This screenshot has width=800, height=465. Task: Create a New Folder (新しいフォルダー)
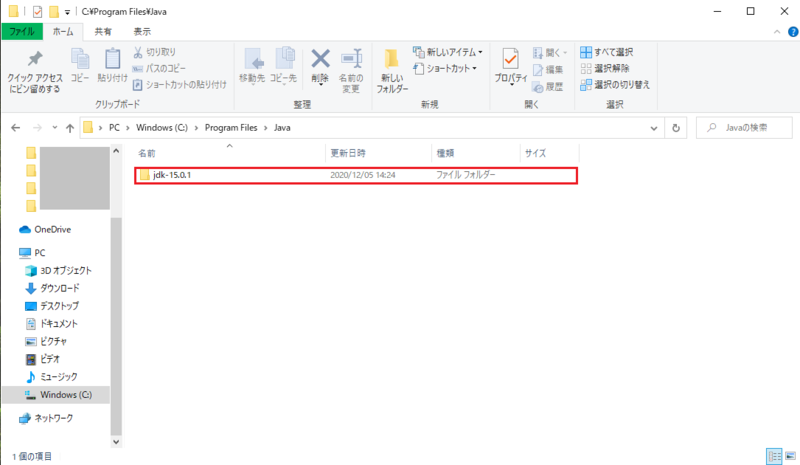click(x=392, y=71)
